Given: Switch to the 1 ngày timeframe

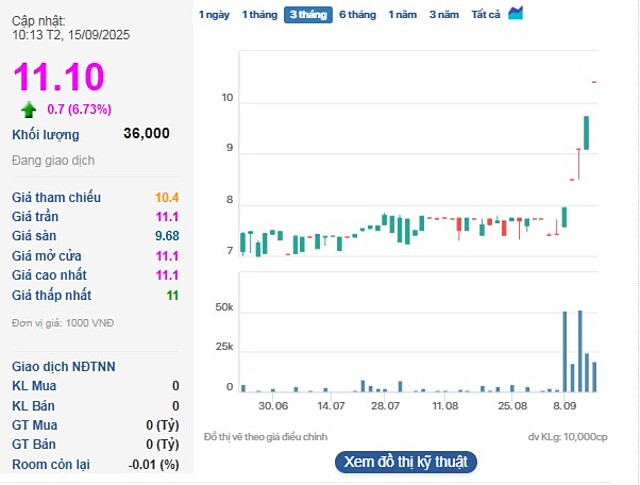Looking at the screenshot, I should point(214,15).
